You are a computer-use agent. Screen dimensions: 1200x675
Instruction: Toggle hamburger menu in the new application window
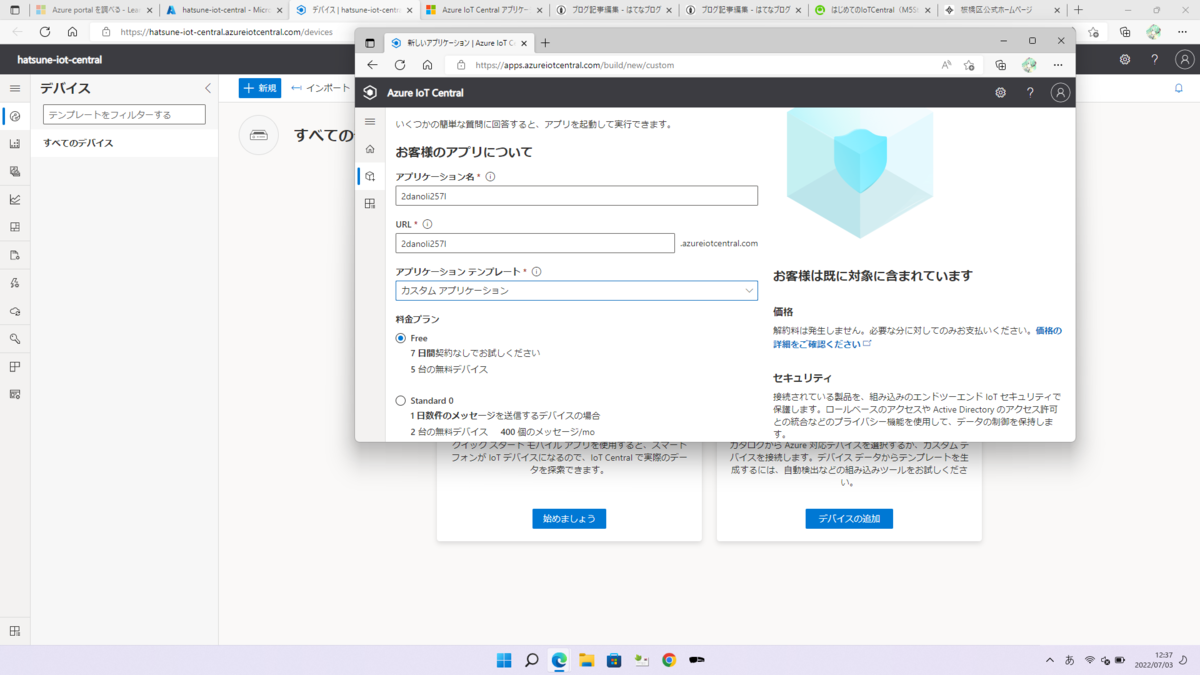point(370,122)
